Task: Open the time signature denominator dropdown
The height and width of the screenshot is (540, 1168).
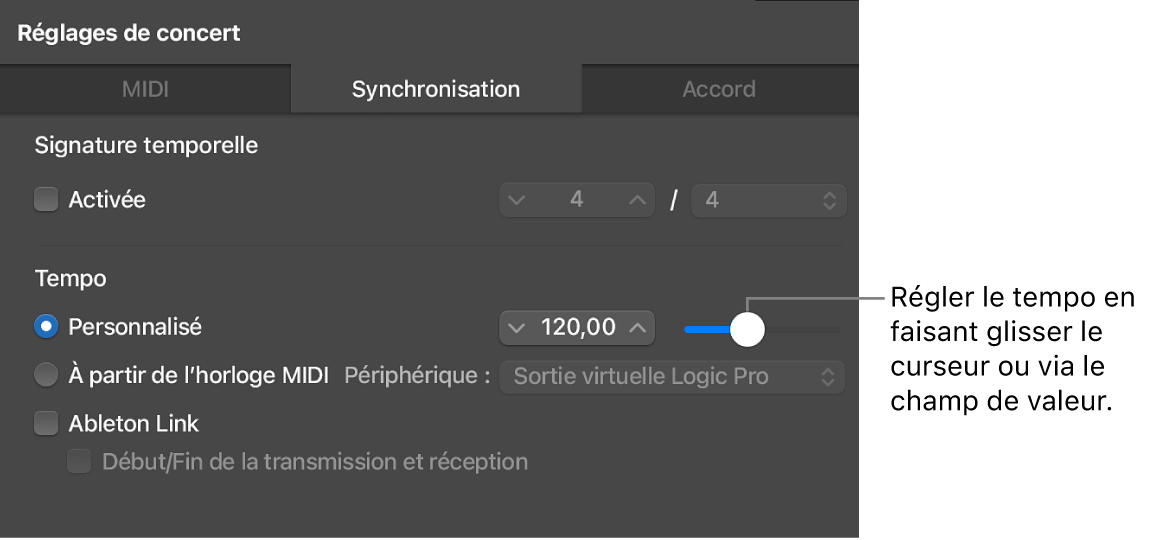Action: pyautogui.click(x=769, y=200)
